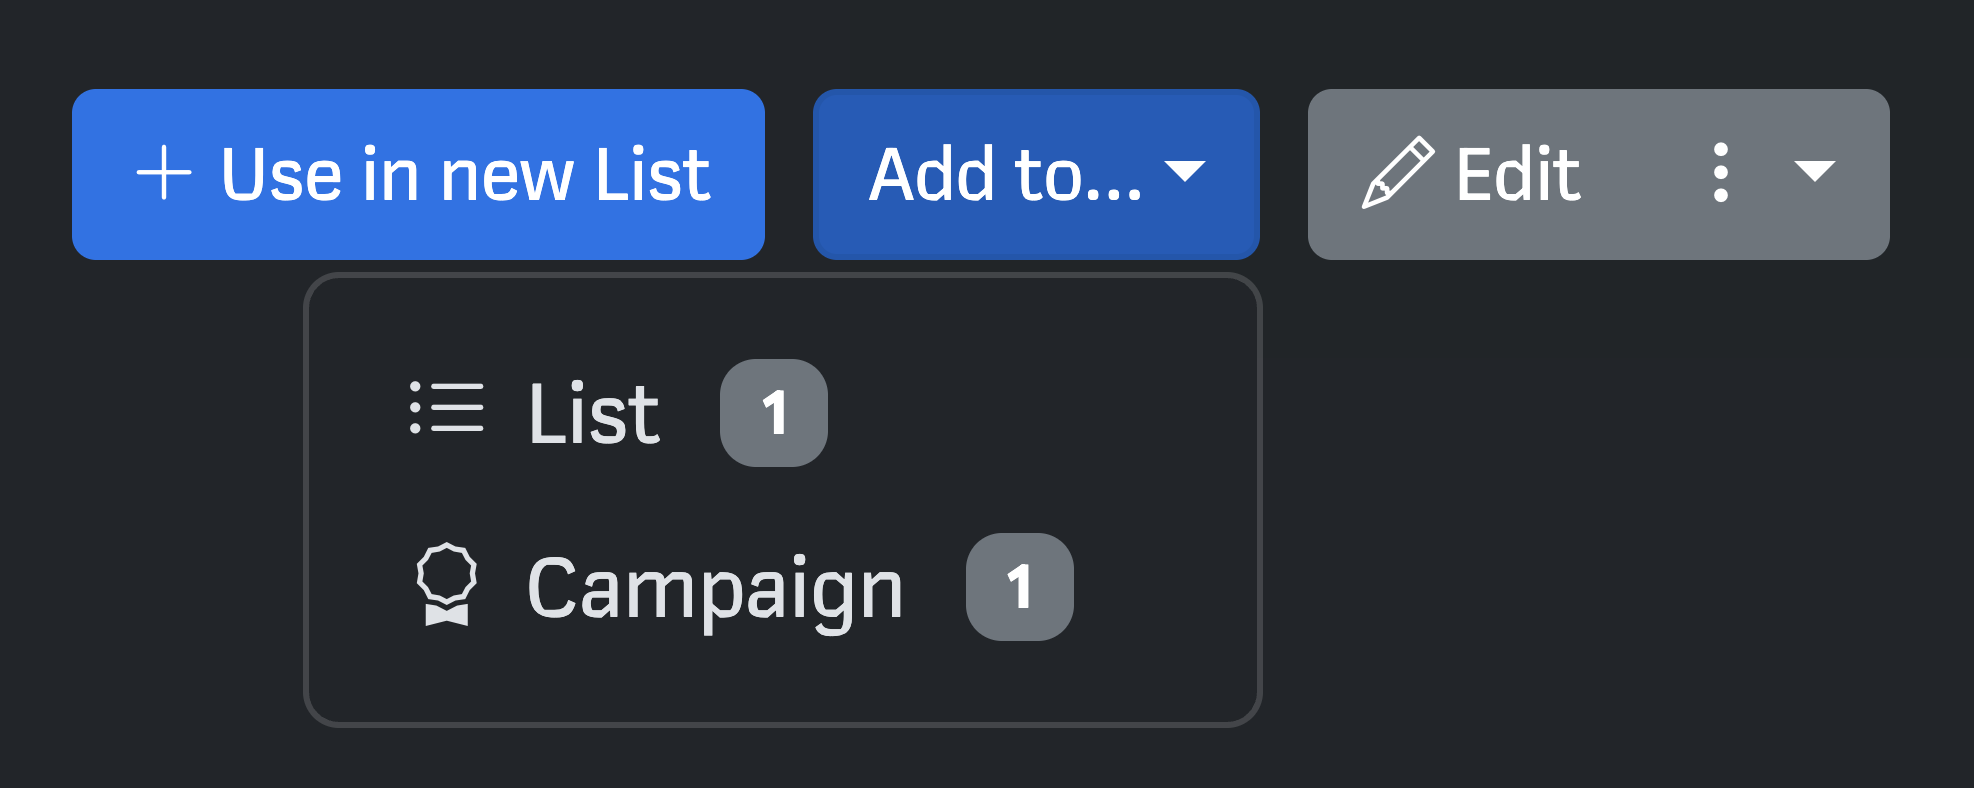
Task: Click the bulleted list icon in the dropdown
Action: [x=446, y=408]
